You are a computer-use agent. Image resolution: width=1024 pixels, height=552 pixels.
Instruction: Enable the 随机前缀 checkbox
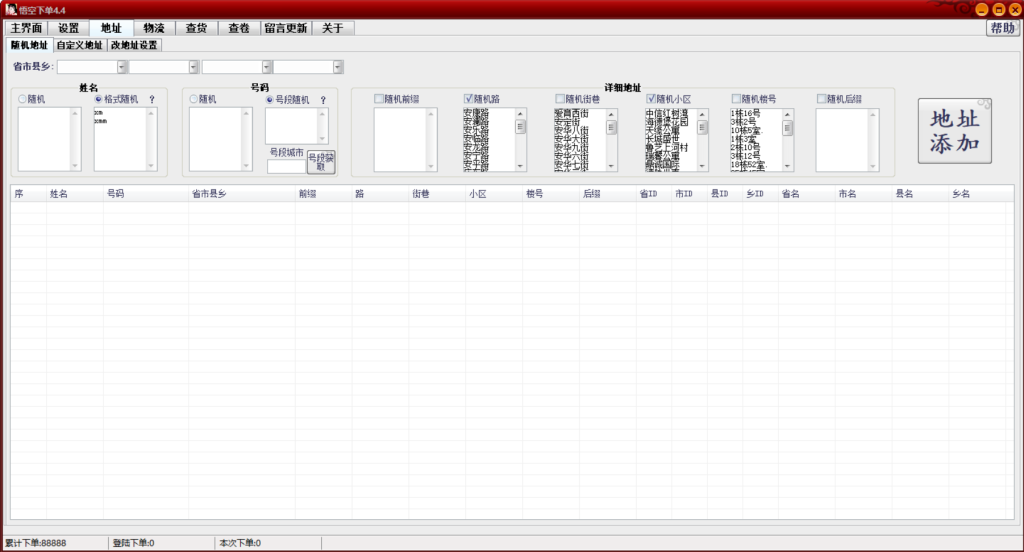tap(379, 98)
